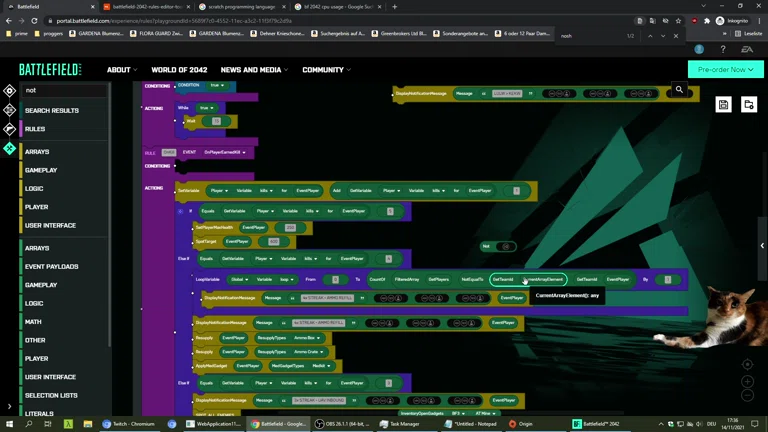Switch to the battlefield-2042-rules-editor tab
768x432 pixels.
click(x=145, y=7)
